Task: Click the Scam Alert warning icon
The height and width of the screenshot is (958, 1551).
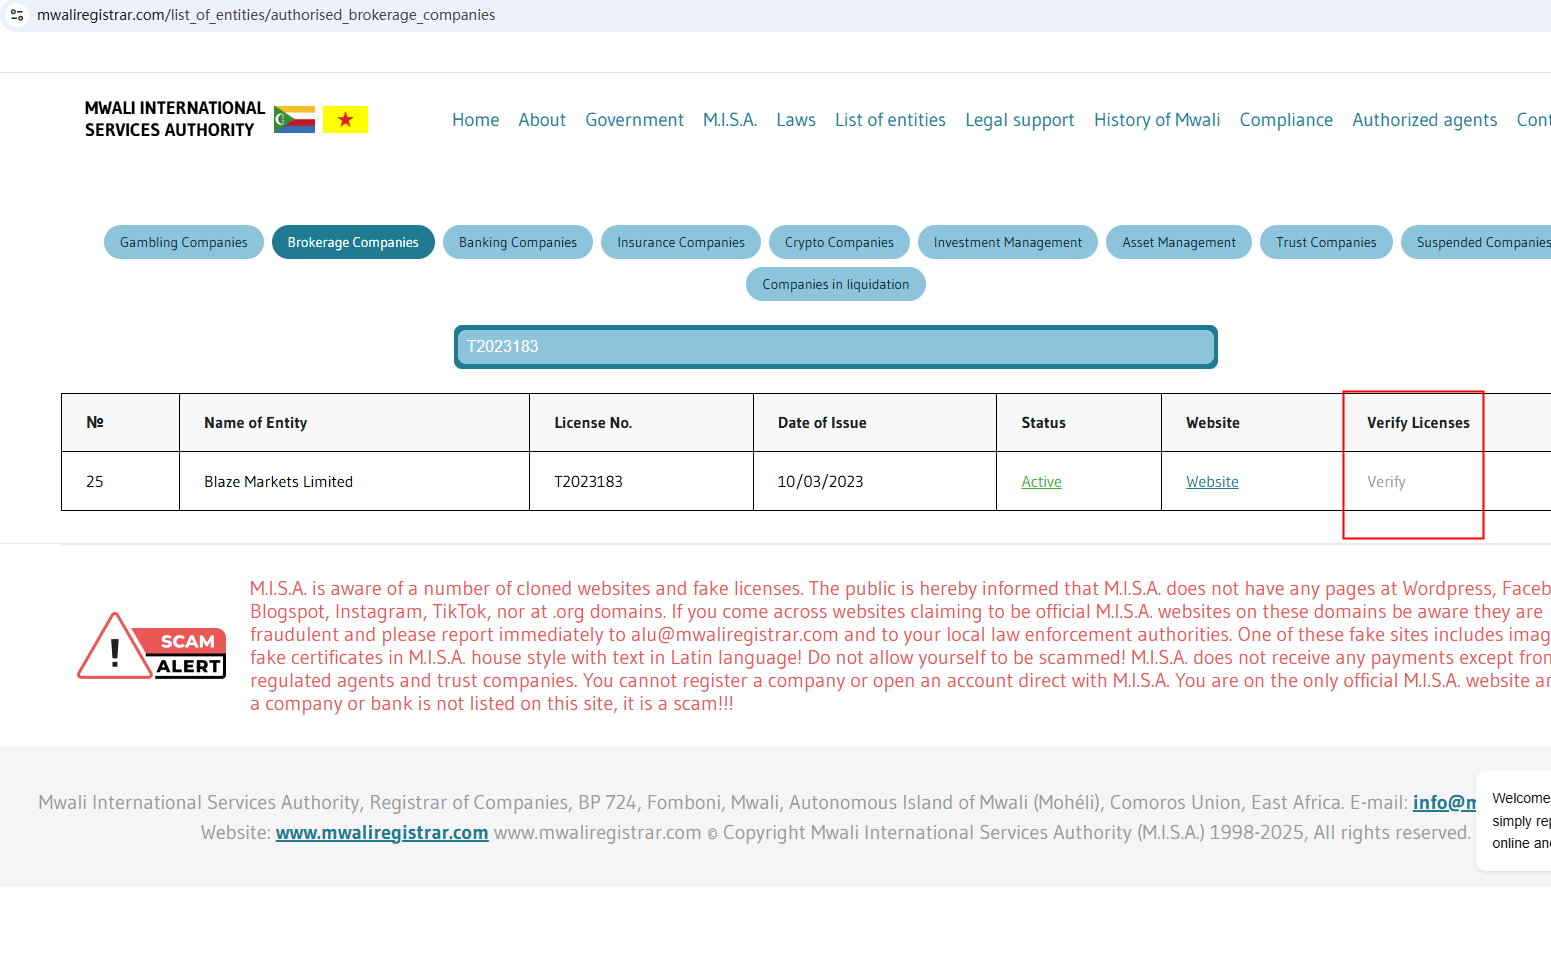Action: 152,647
